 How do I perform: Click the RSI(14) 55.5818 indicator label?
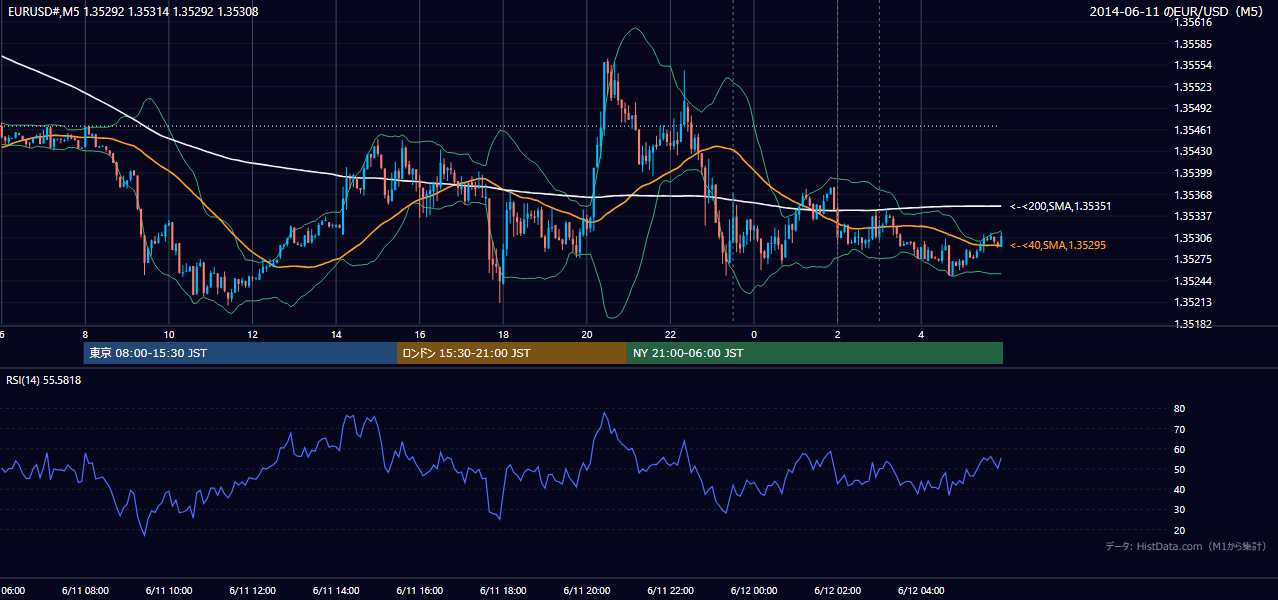(x=44, y=380)
